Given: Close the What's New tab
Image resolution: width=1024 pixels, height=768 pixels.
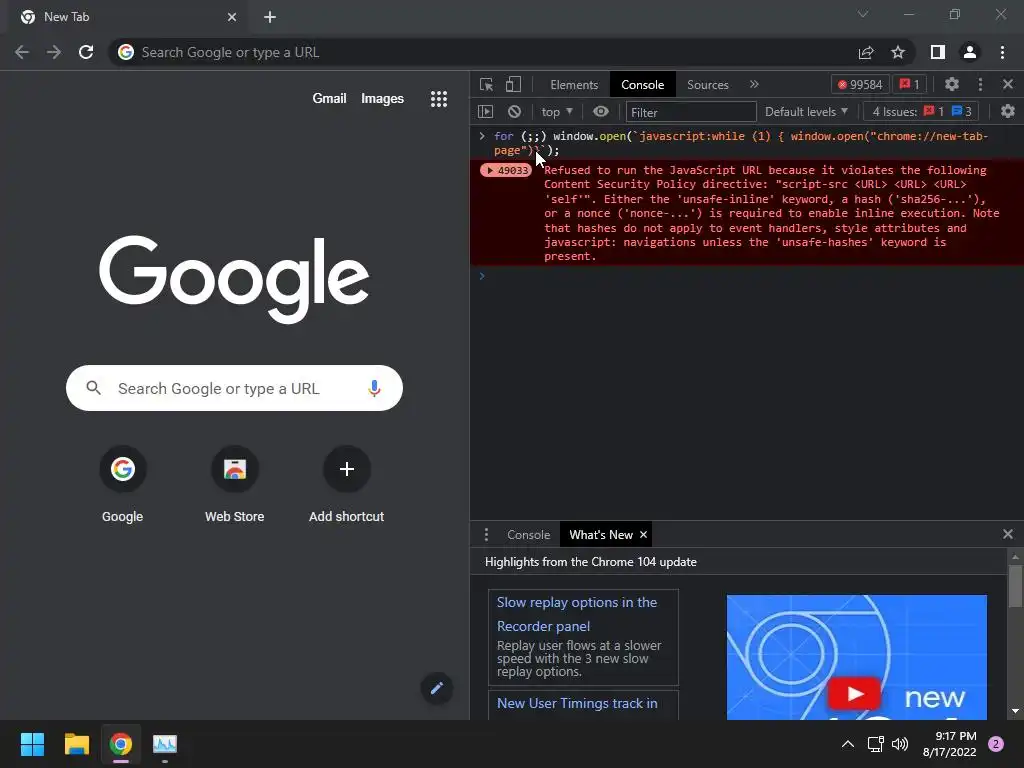Looking at the screenshot, I should click(x=643, y=535).
